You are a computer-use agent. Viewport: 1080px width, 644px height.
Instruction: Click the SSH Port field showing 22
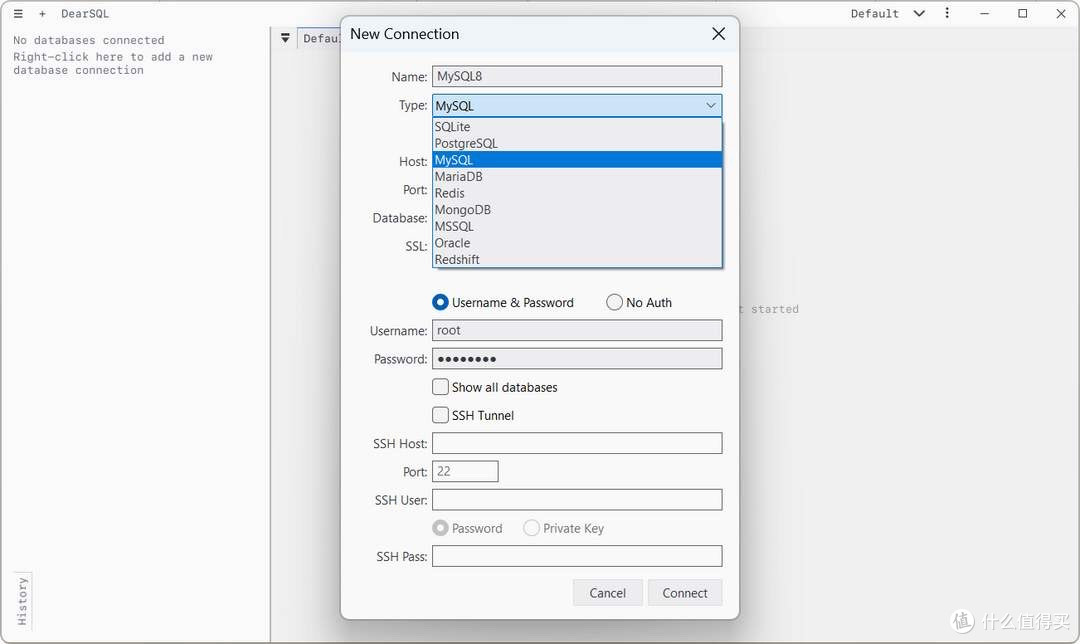pos(465,472)
